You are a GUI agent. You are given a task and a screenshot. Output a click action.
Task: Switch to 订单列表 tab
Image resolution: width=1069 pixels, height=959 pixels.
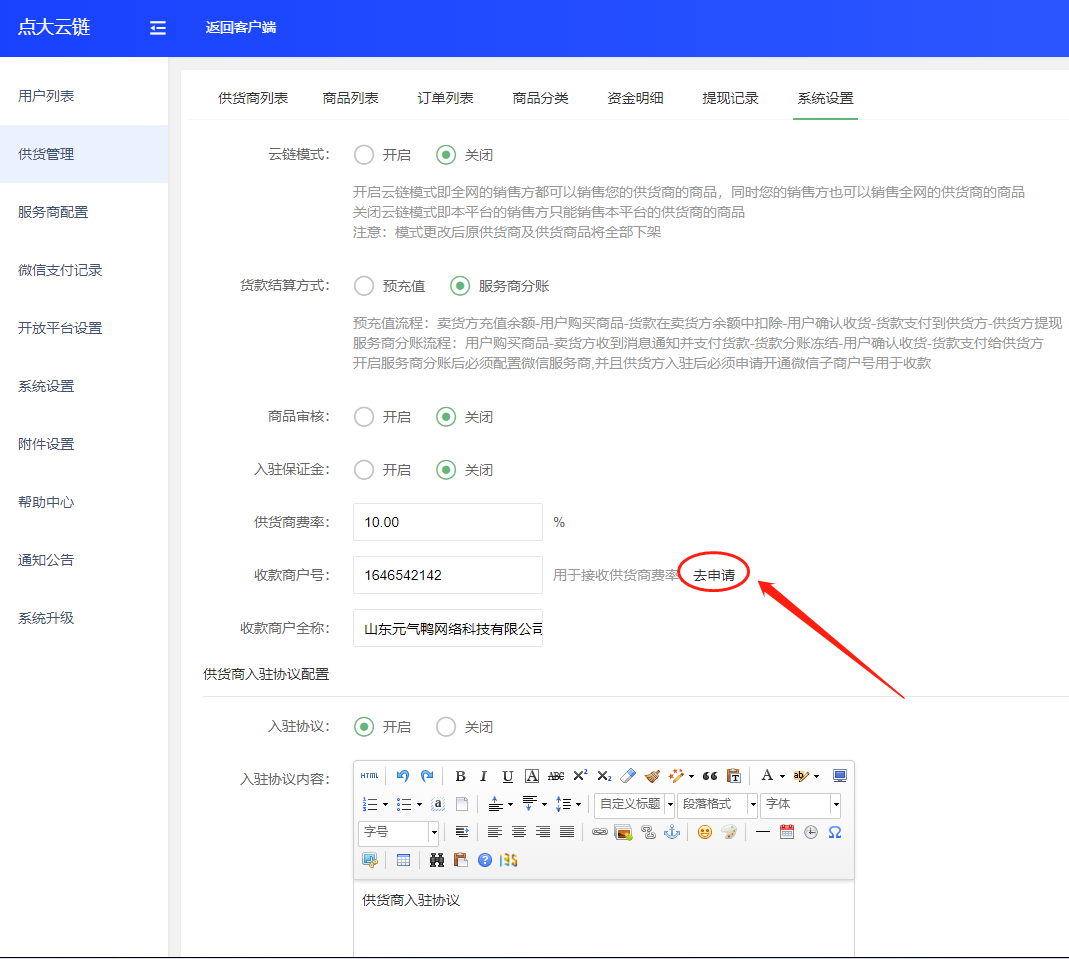click(x=445, y=98)
